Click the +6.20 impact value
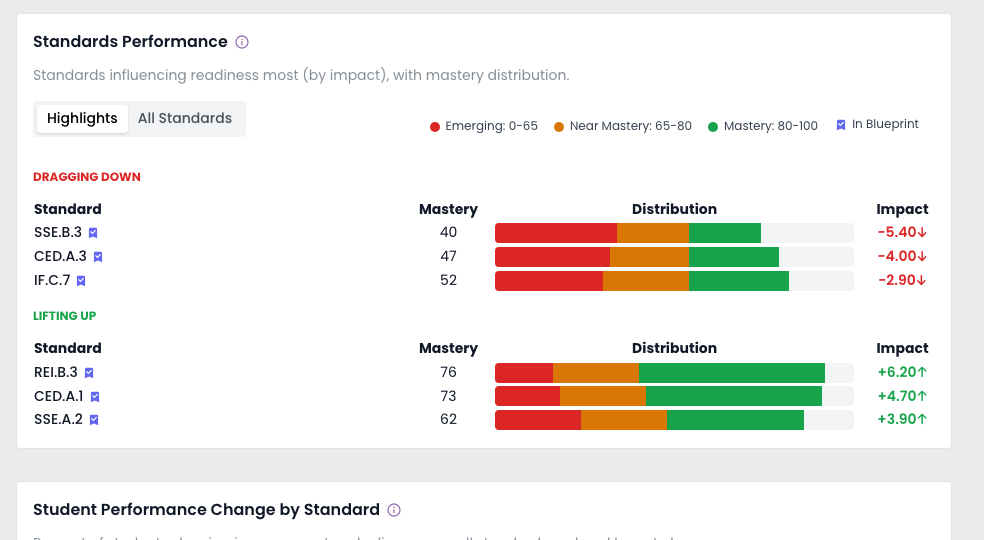The width and height of the screenshot is (984, 540). point(902,372)
